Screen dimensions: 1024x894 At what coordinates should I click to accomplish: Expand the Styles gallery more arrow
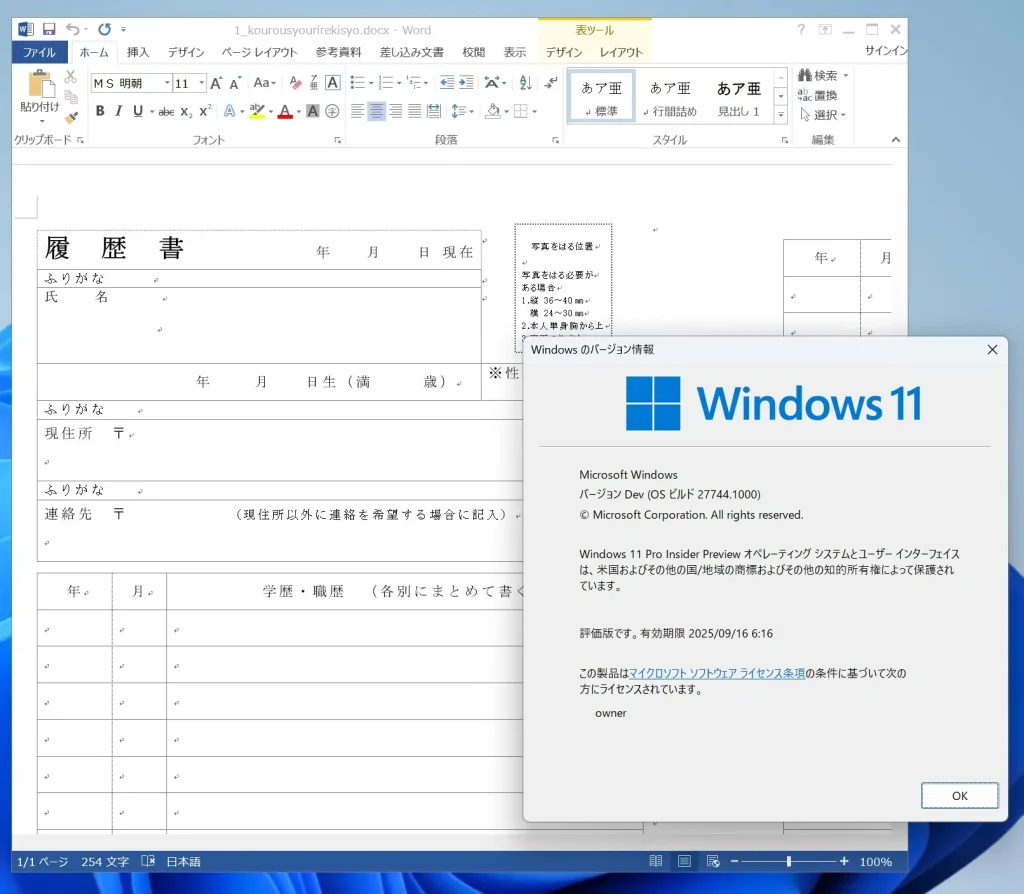coord(780,115)
